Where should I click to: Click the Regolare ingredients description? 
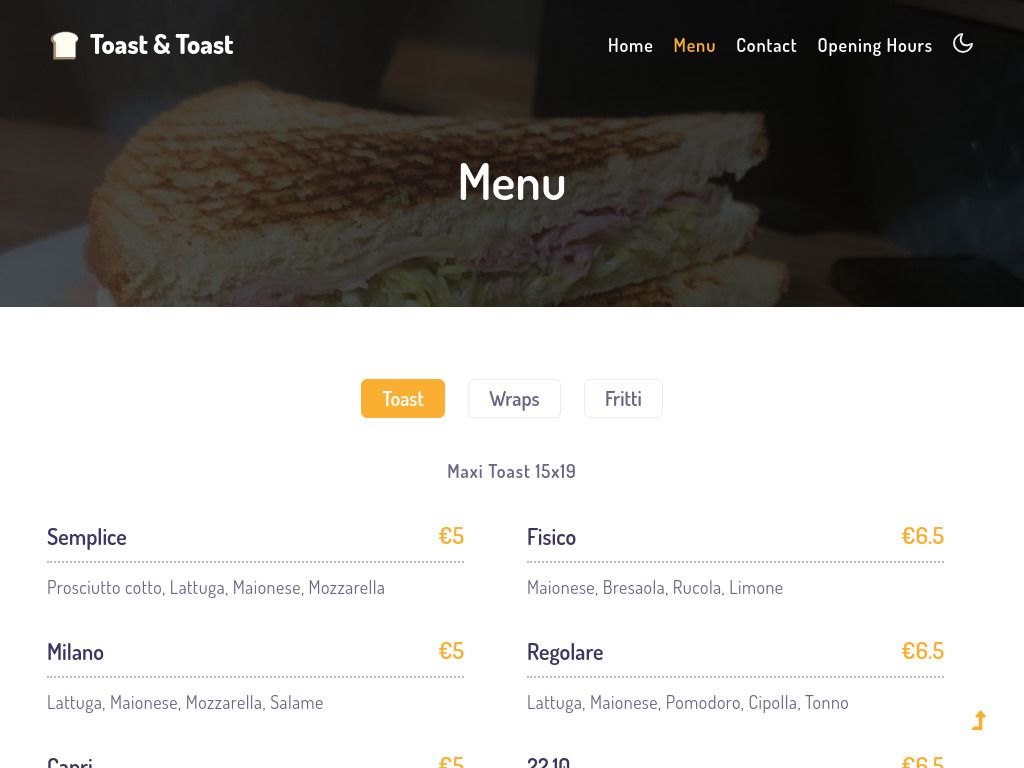pyautogui.click(x=687, y=702)
